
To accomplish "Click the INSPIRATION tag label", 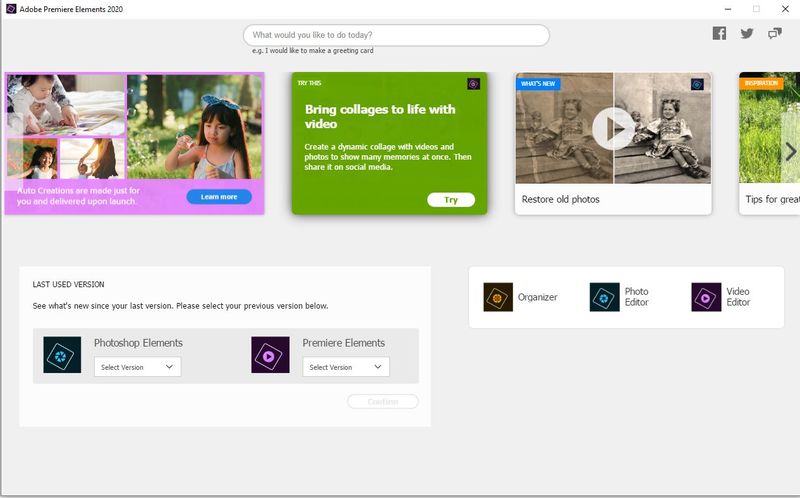I will 761,83.
